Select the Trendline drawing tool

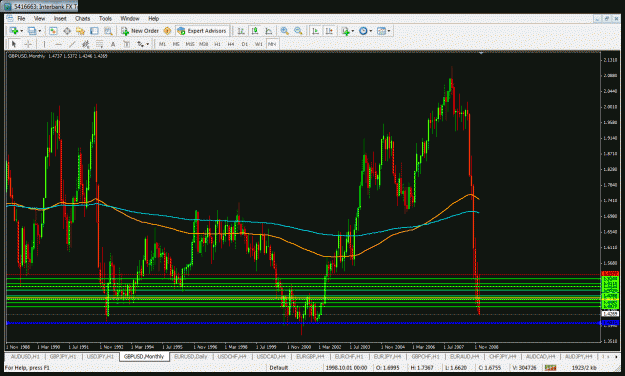click(x=72, y=44)
